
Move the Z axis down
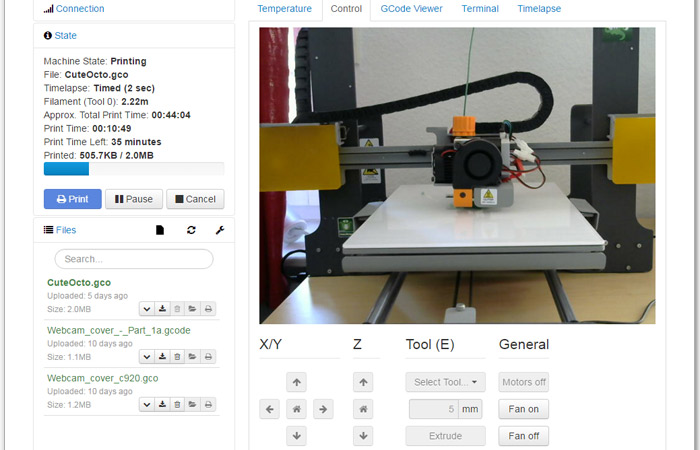coord(364,436)
